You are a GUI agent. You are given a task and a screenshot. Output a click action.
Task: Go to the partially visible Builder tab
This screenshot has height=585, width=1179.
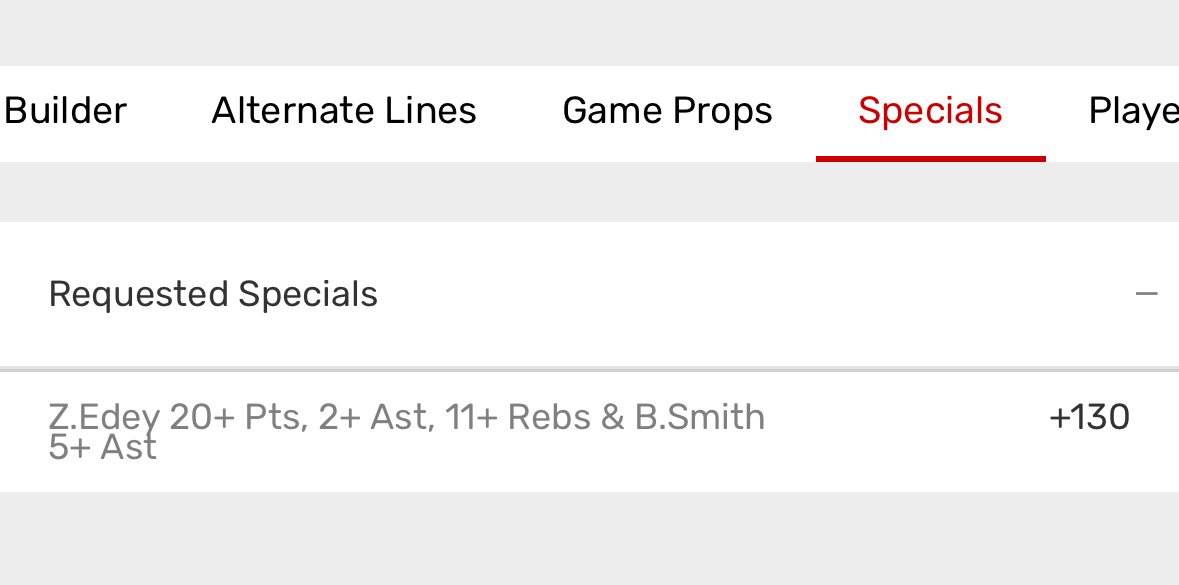click(x=65, y=110)
